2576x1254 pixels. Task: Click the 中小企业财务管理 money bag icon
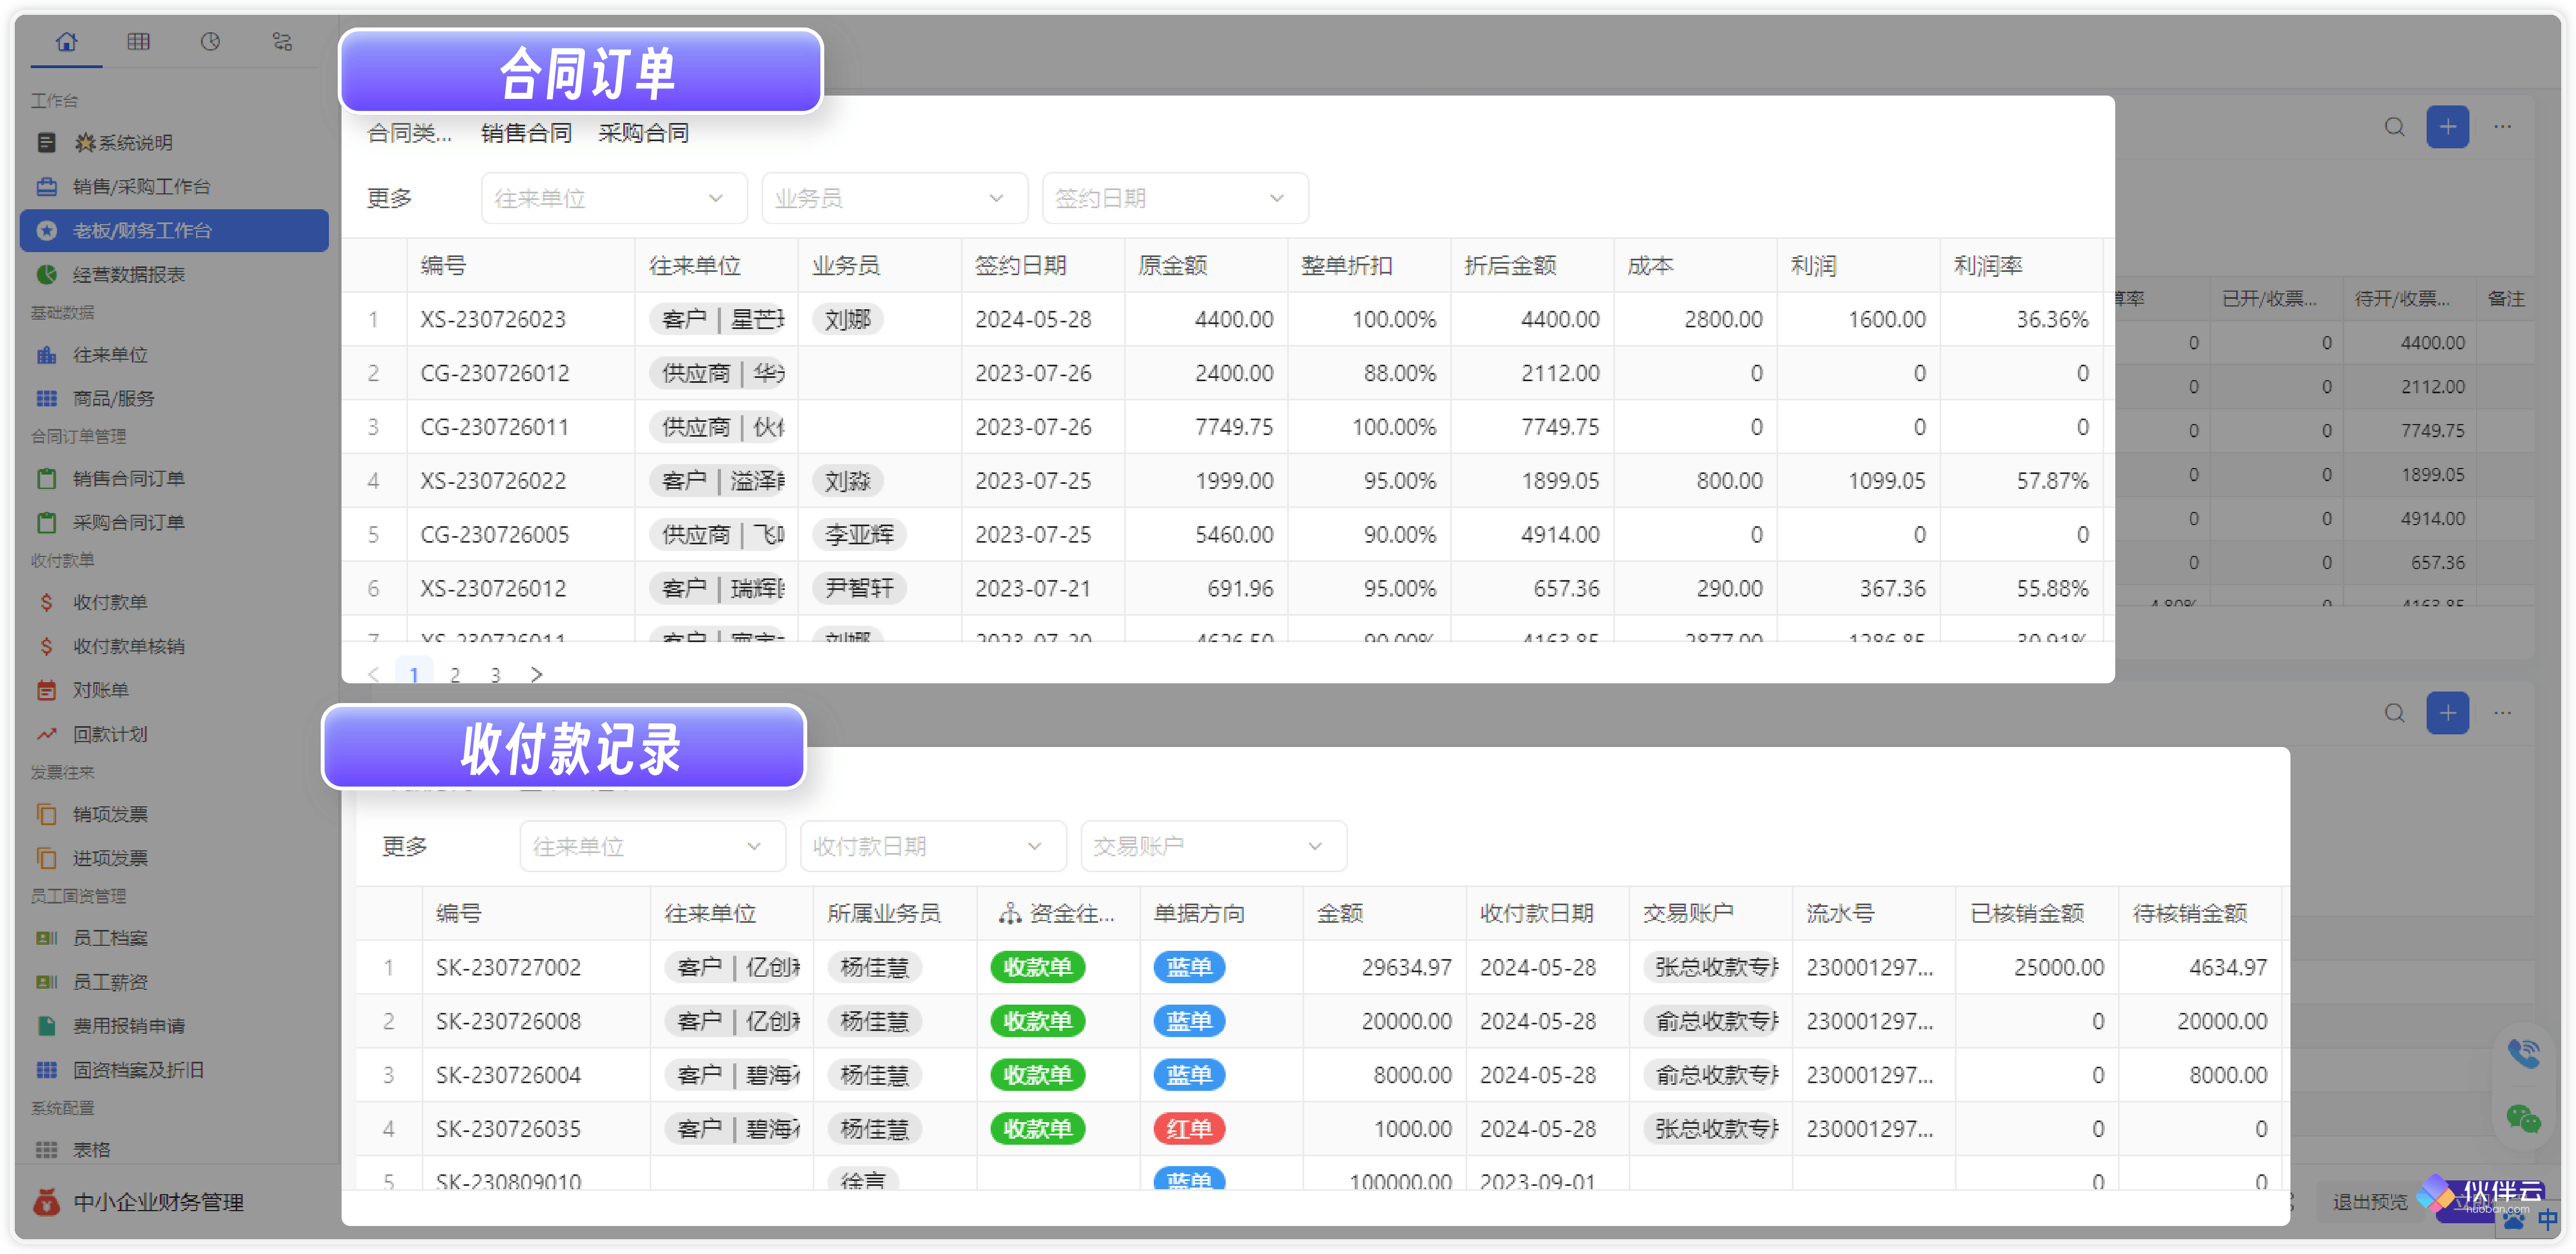[46, 1201]
